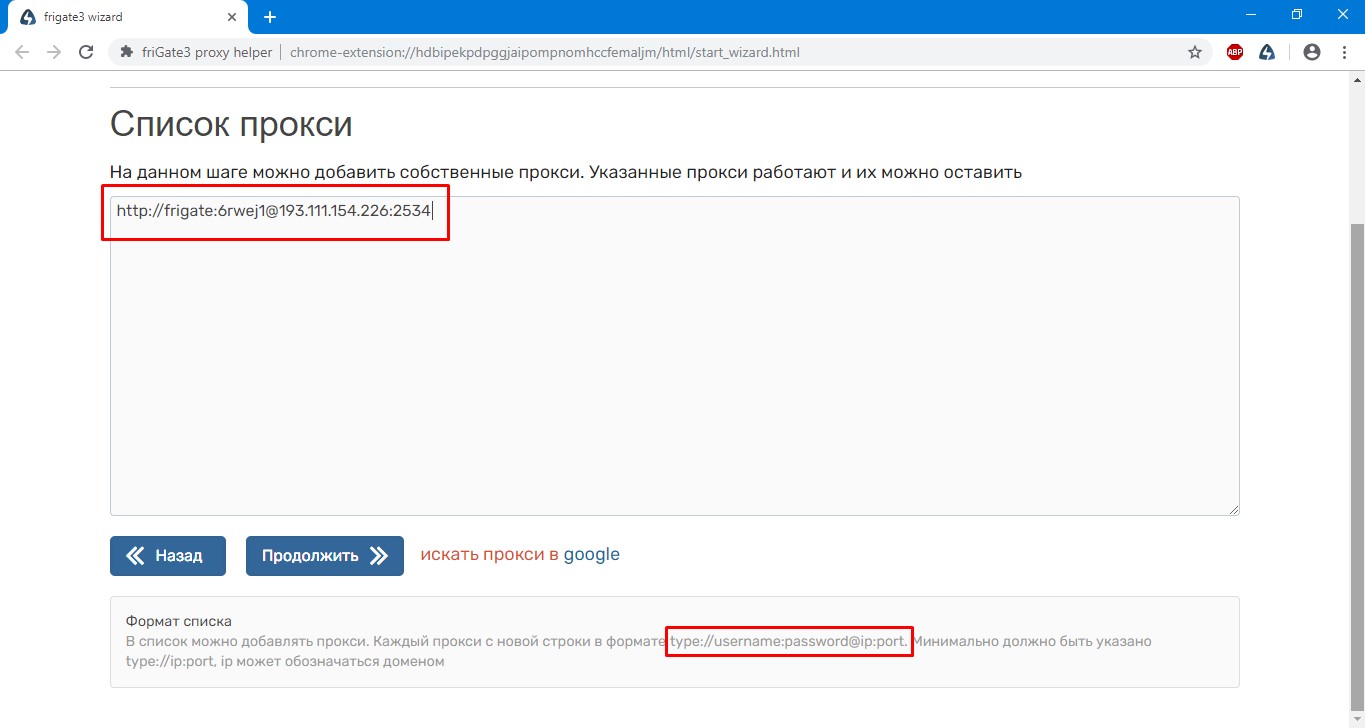Click the искать прокси в text
Viewport: 1365px width, 728px height.
(x=490, y=555)
